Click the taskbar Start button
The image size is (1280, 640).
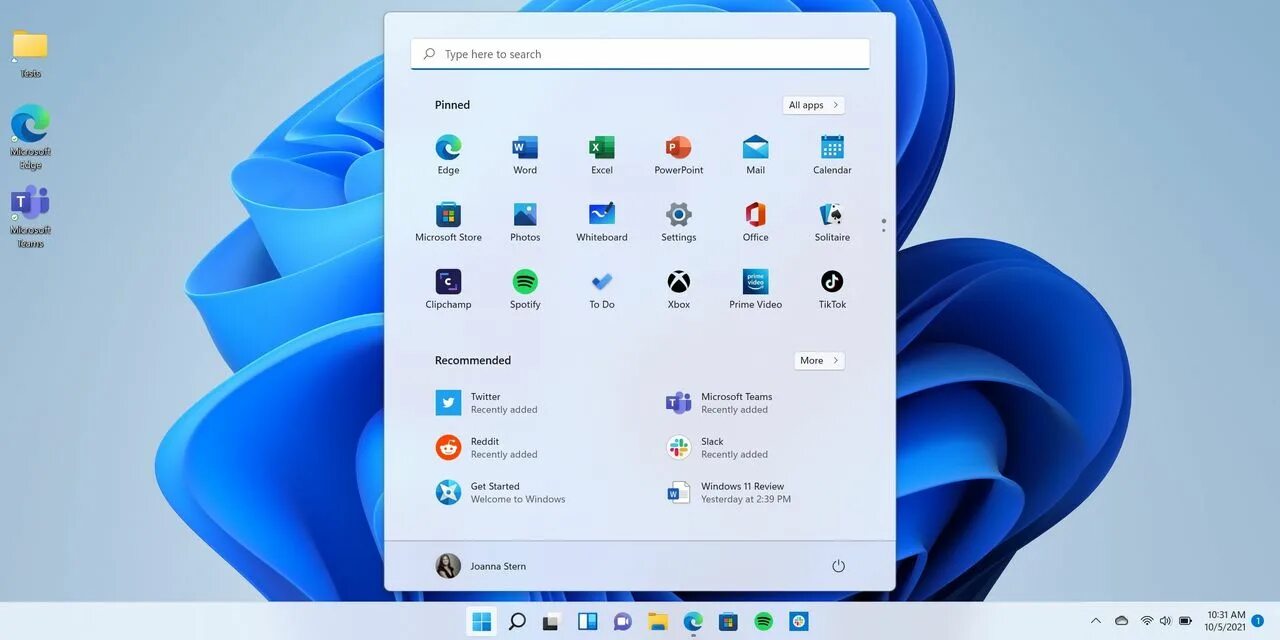481,621
